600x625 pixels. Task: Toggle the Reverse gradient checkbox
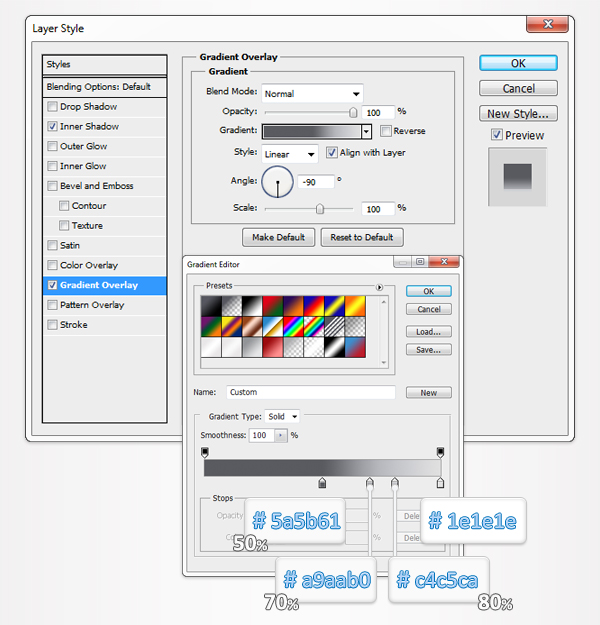click(386, 131)
